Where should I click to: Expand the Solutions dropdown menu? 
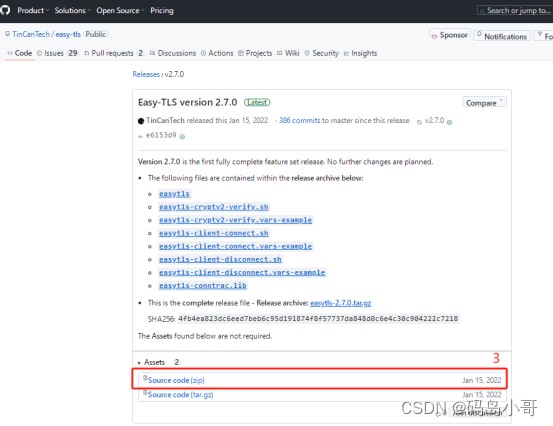pyautogui.click(x=72, y=10)
